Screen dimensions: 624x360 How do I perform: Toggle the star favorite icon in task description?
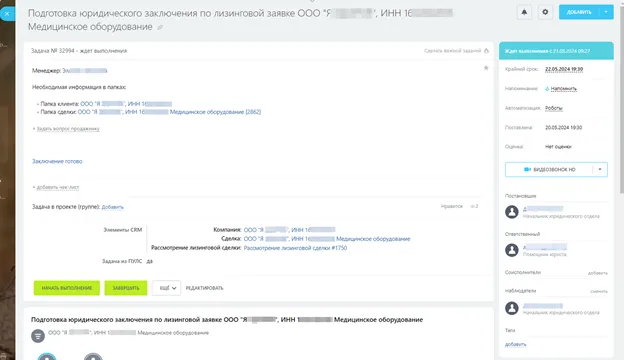[x=486, y=68]
